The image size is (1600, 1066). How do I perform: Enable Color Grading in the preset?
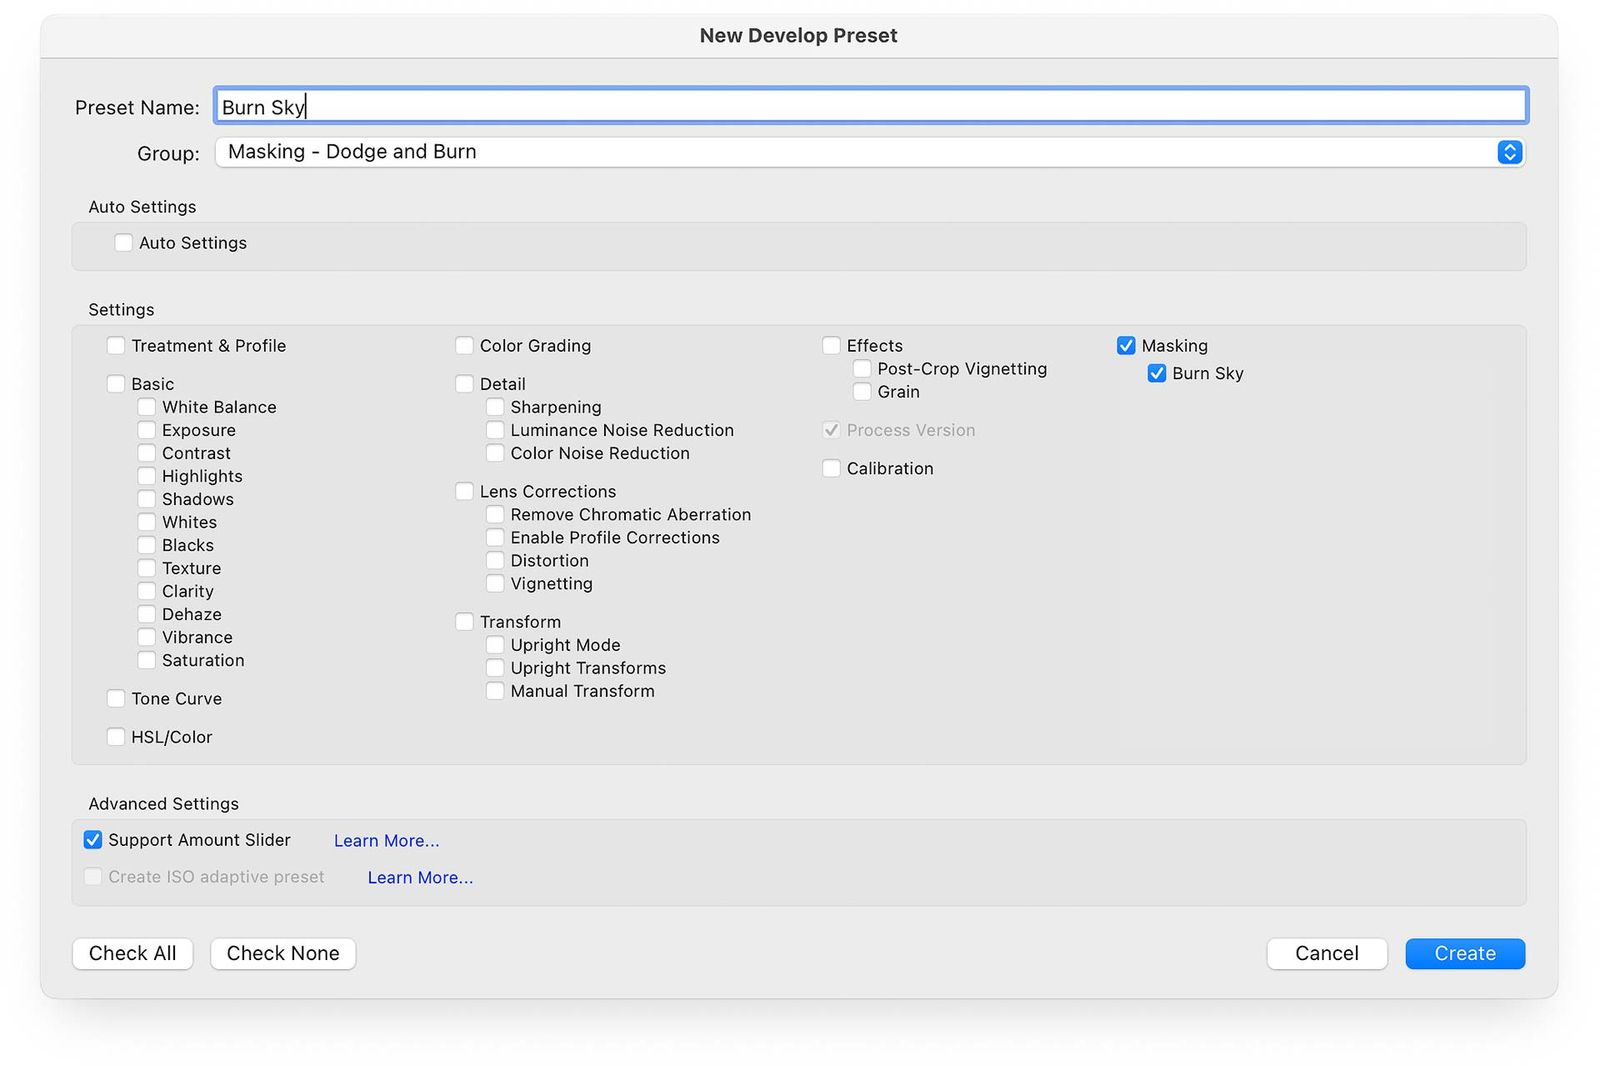pos(465,346)
